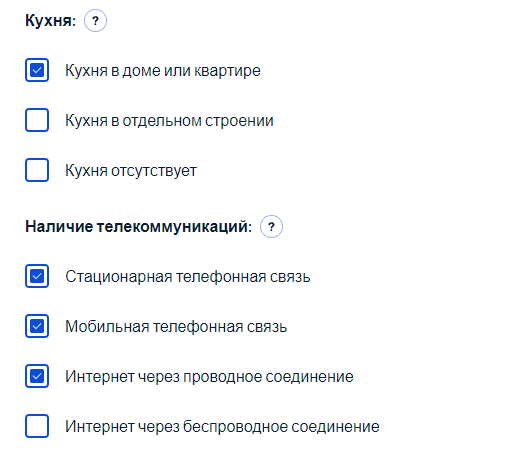
Task: Click the label text Кухня в доме или квартире
Action: click(x=163, y=71)
